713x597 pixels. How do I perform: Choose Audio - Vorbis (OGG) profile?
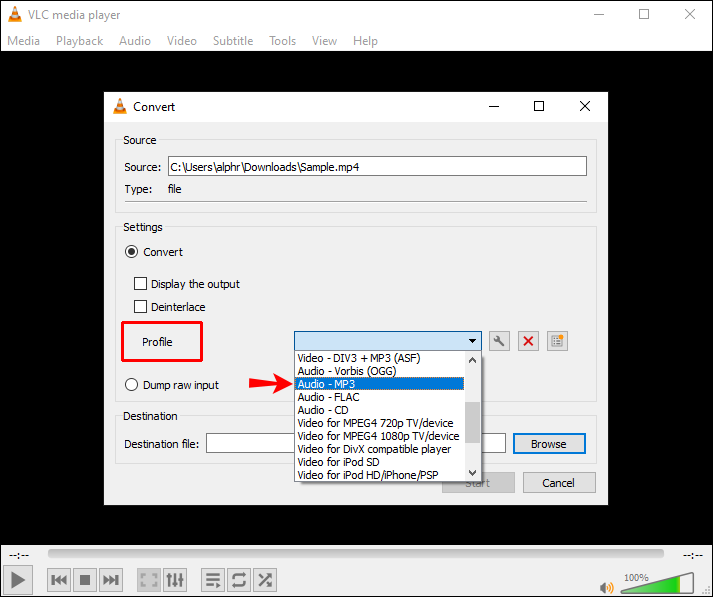[380, 371]
